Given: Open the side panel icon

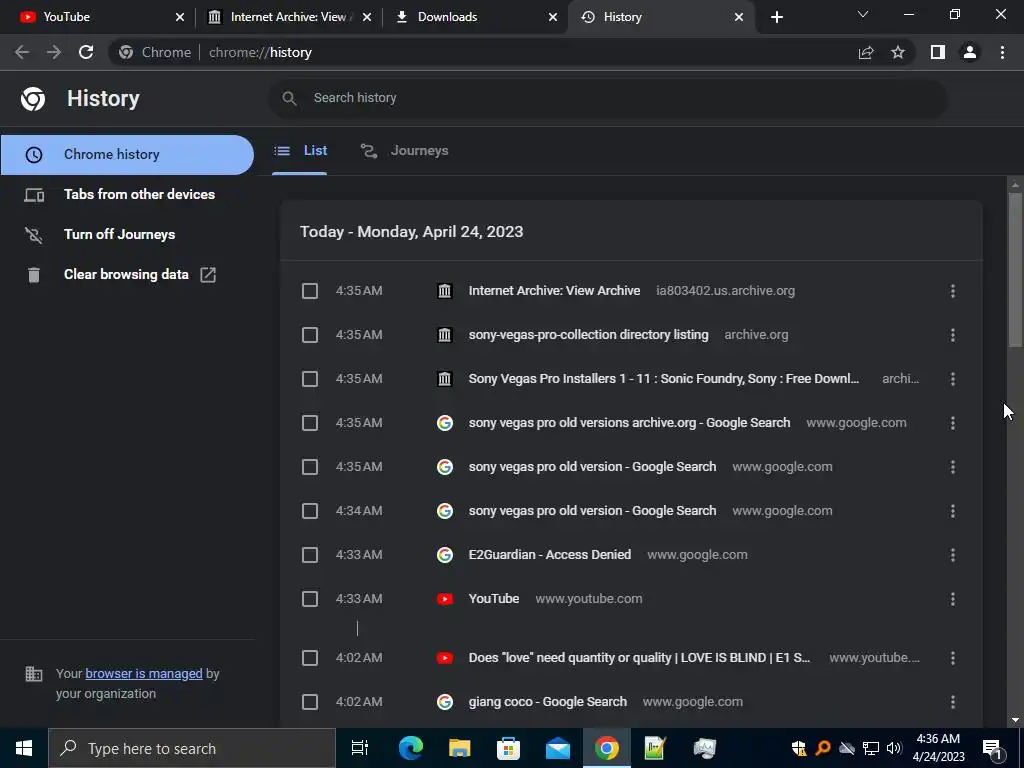Looking at the screenshot, I should pyautogui.click(x=938, y=52).
